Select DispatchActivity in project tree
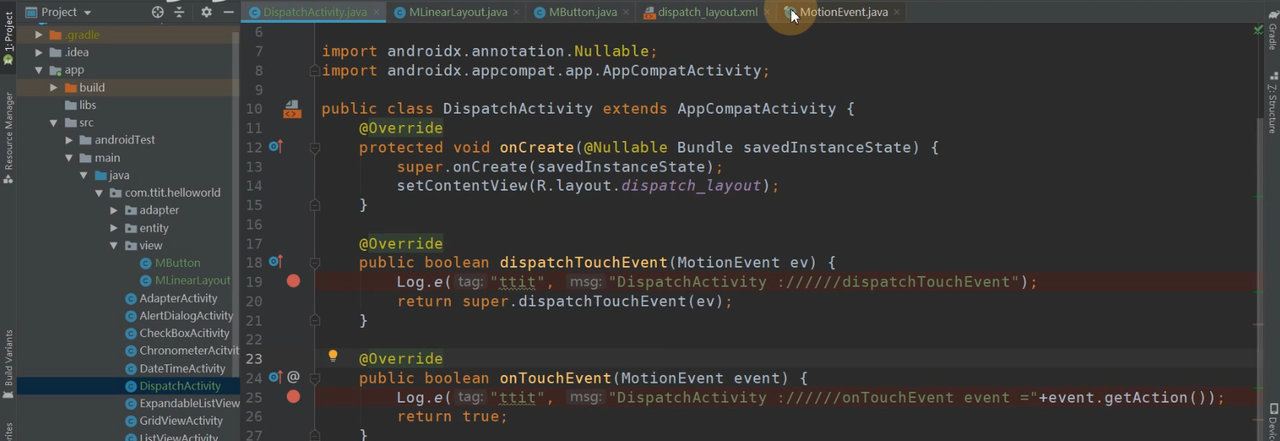The width and height of the screenshot is (1280, 441). pos(172,386)
